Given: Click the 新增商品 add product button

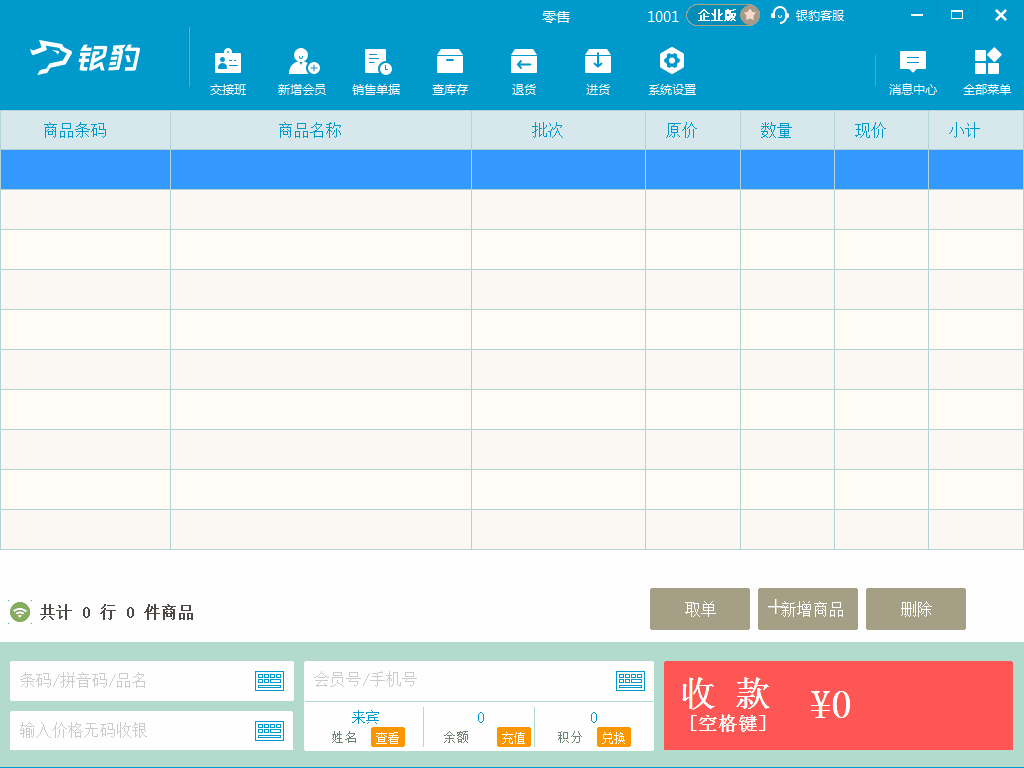Looking at the screenshot, I should coord(808,609).
